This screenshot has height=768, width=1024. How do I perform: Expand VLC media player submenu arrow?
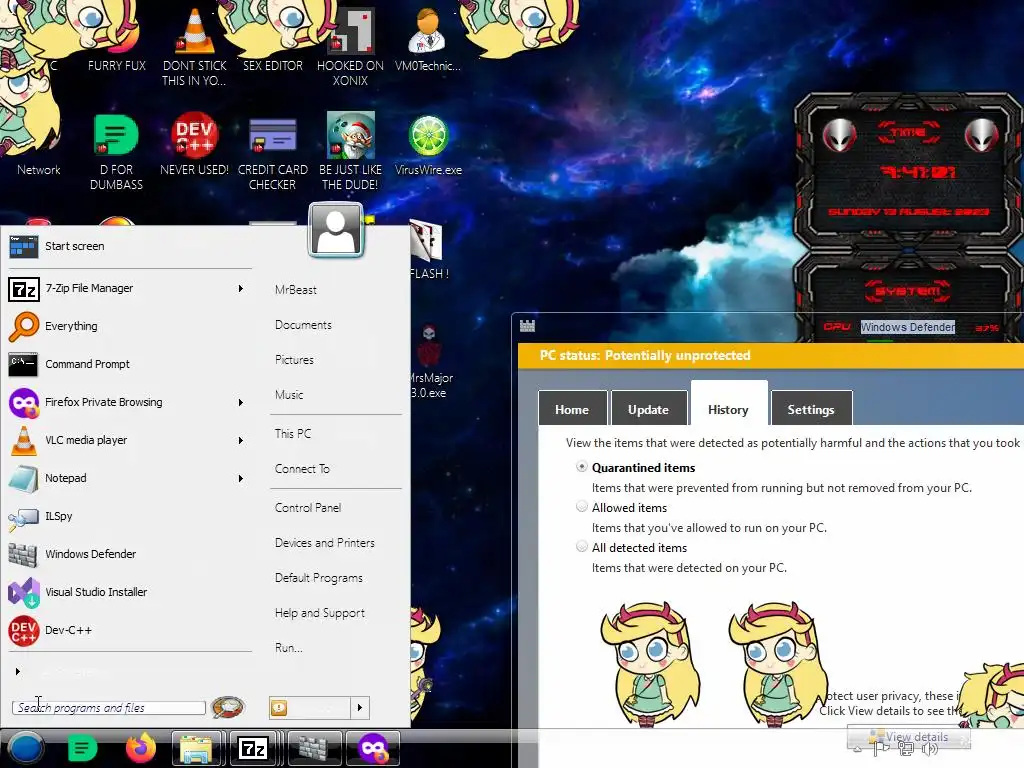click(240, 440)
